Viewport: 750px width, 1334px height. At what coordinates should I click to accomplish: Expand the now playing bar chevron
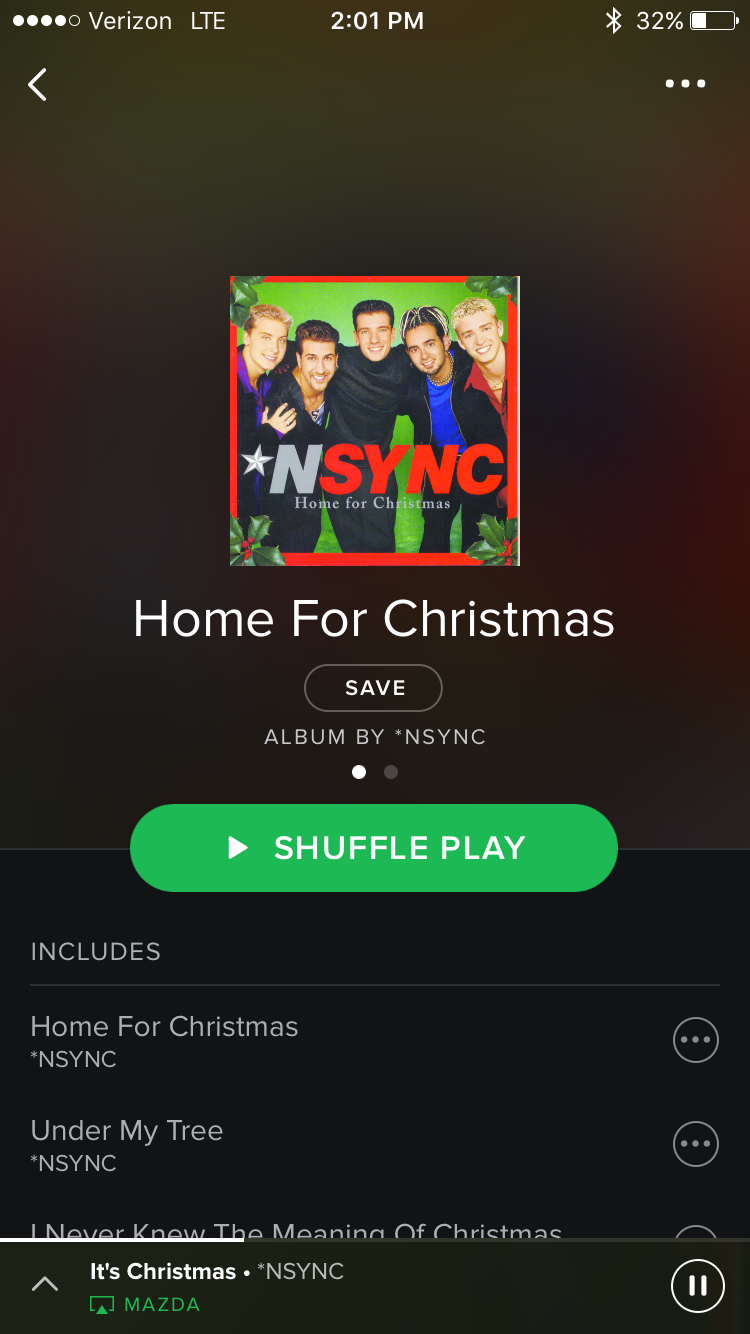tap(45, 1284)
